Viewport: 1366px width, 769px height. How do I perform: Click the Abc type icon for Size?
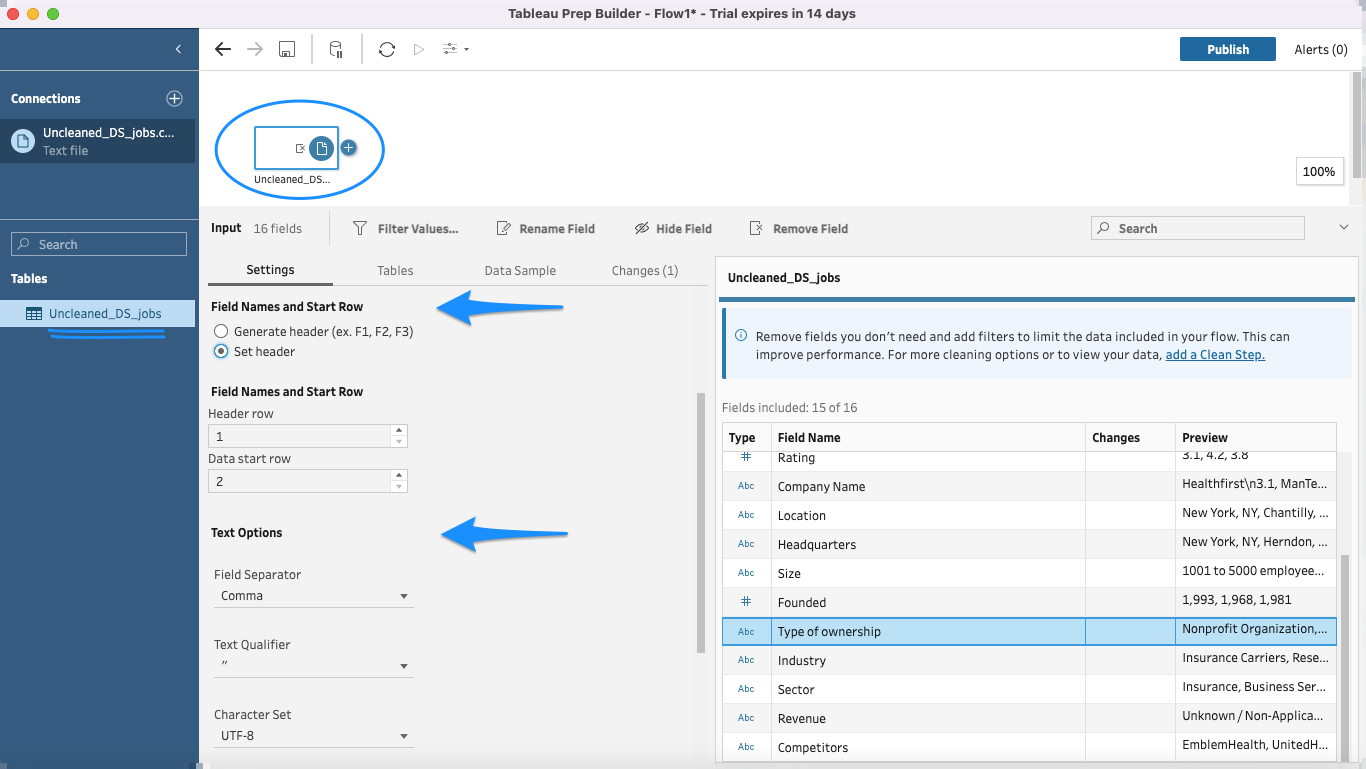pos(746,573)
